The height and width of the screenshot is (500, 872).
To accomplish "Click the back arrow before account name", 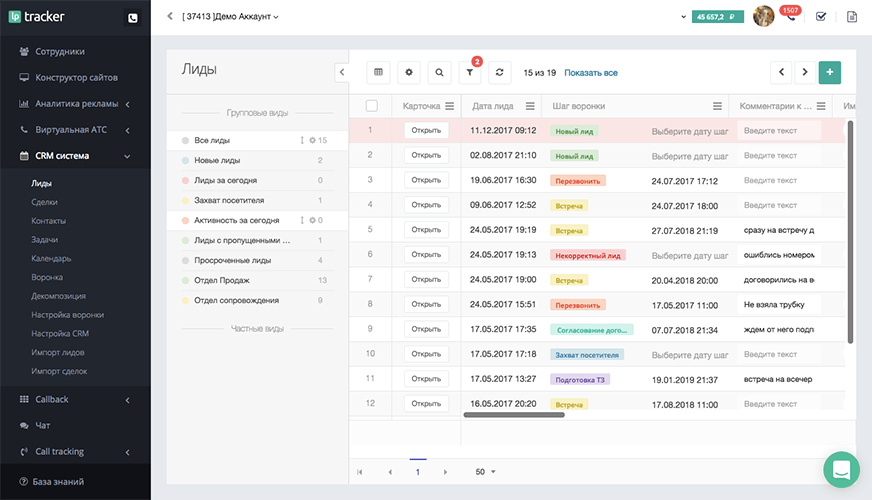I will click(x=170, y=16).
